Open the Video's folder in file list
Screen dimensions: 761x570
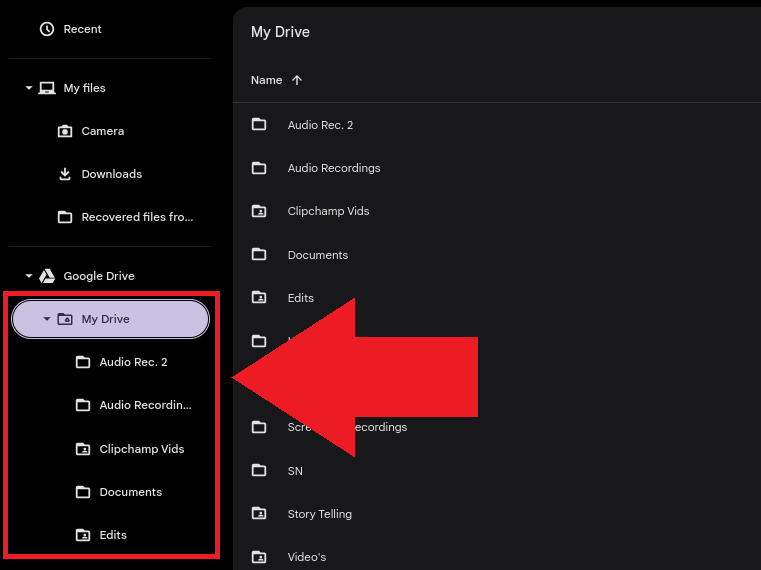(306, 557)
